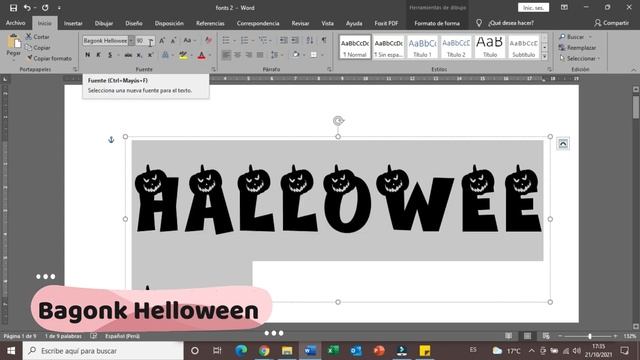This screenshot has height=360, width=640.
Task: Open layout options icon beside the text box
Action: click(x=563, y=144)
